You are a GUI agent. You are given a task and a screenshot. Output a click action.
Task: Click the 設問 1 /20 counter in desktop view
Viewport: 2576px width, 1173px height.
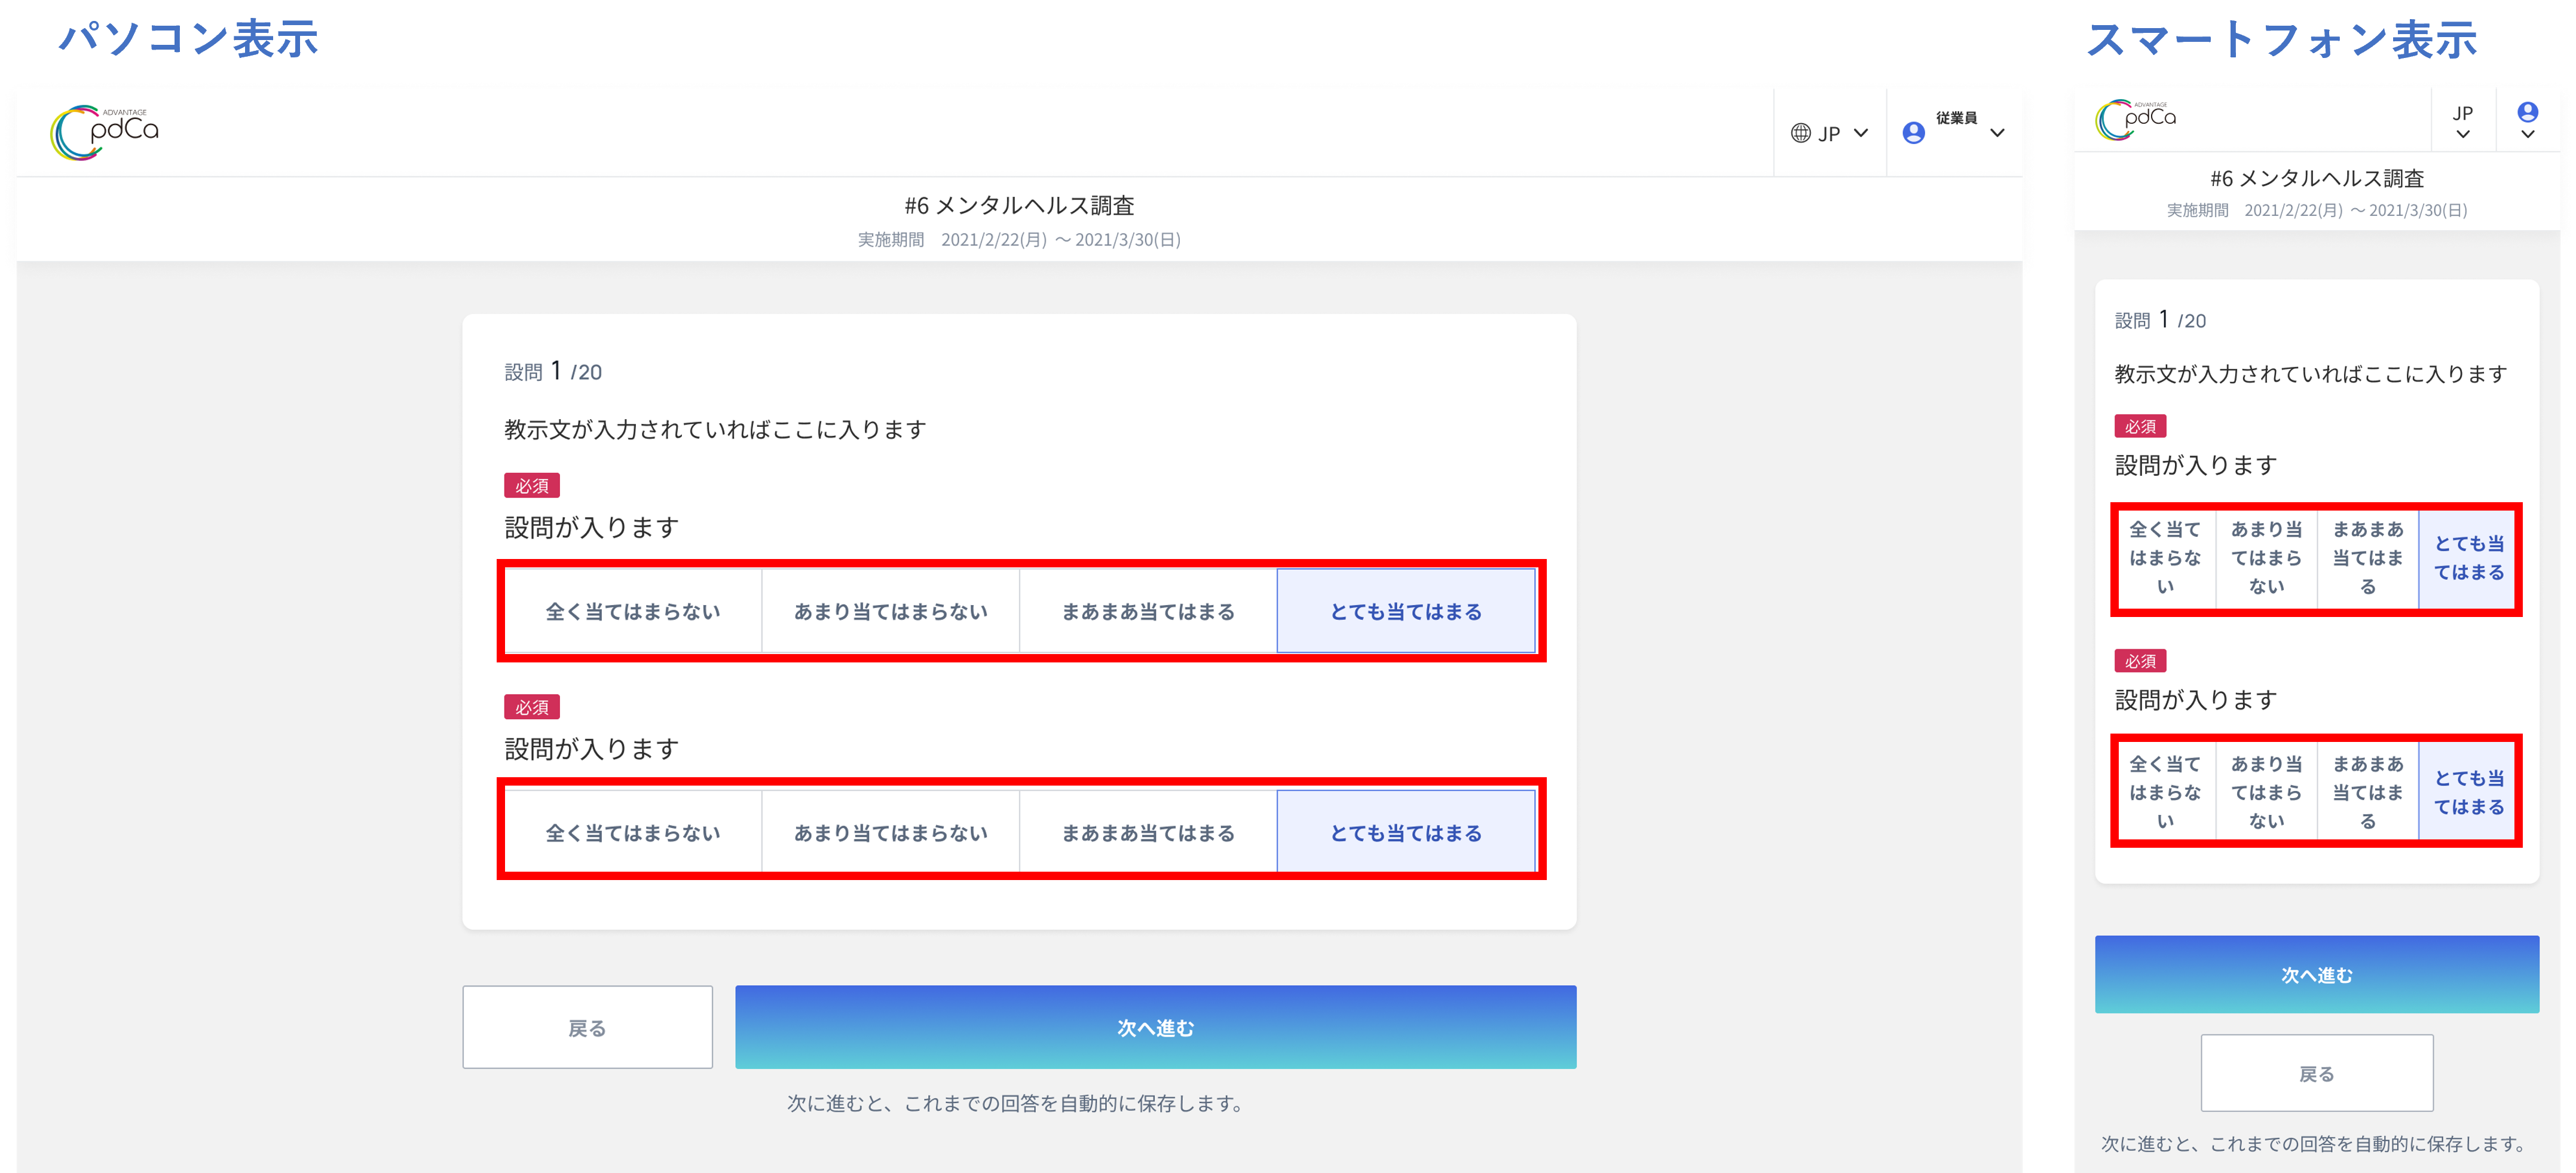coord(553,371)
